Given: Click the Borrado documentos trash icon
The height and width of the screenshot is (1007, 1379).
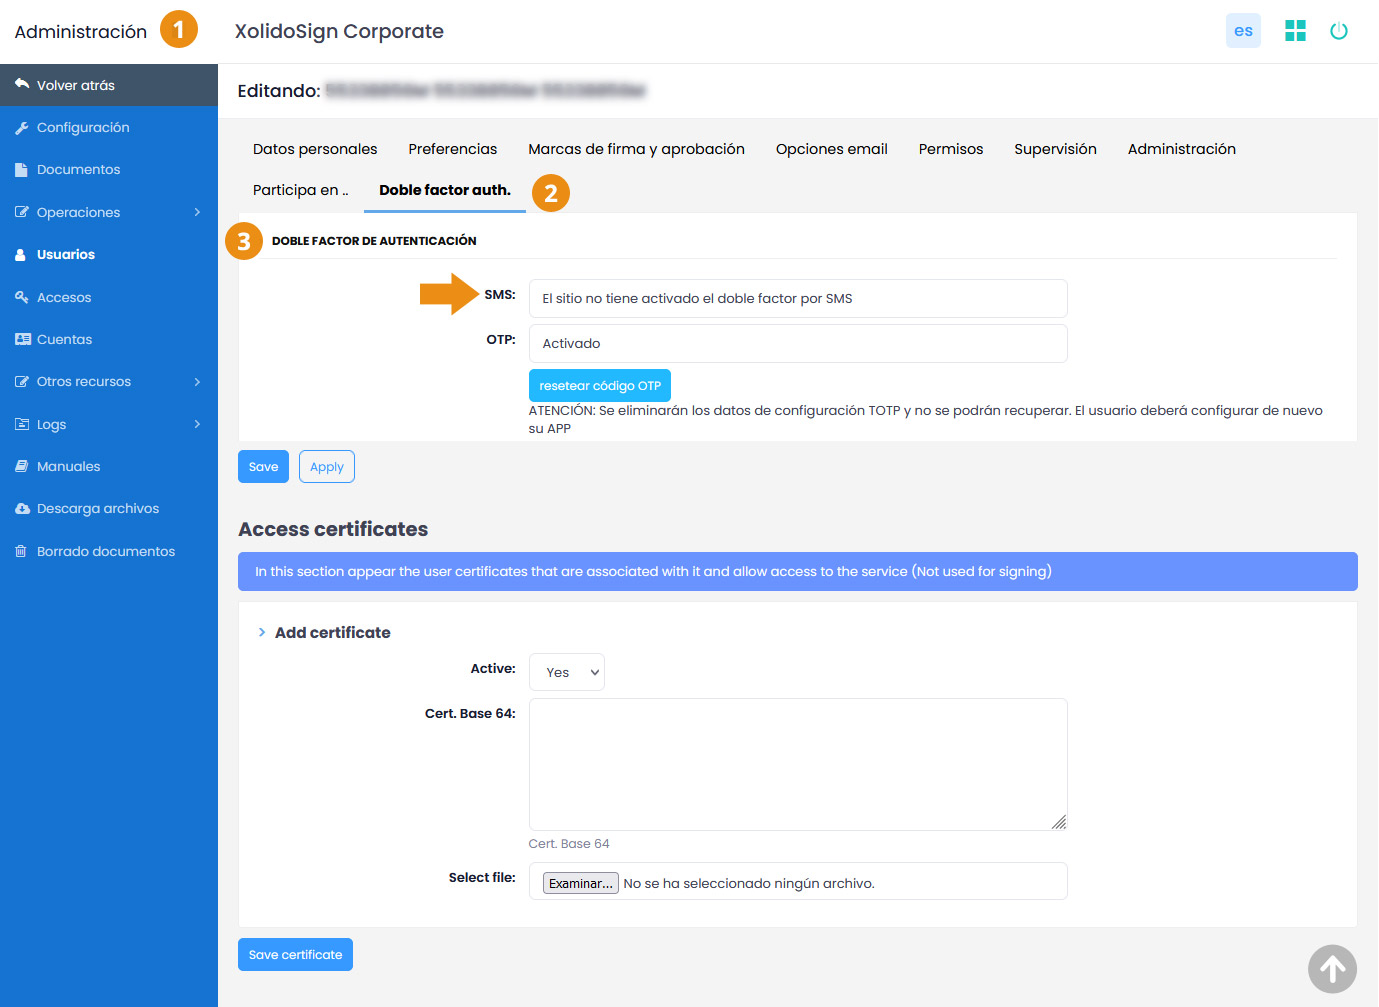Looking at the screenshot, I should coord(21,551).
